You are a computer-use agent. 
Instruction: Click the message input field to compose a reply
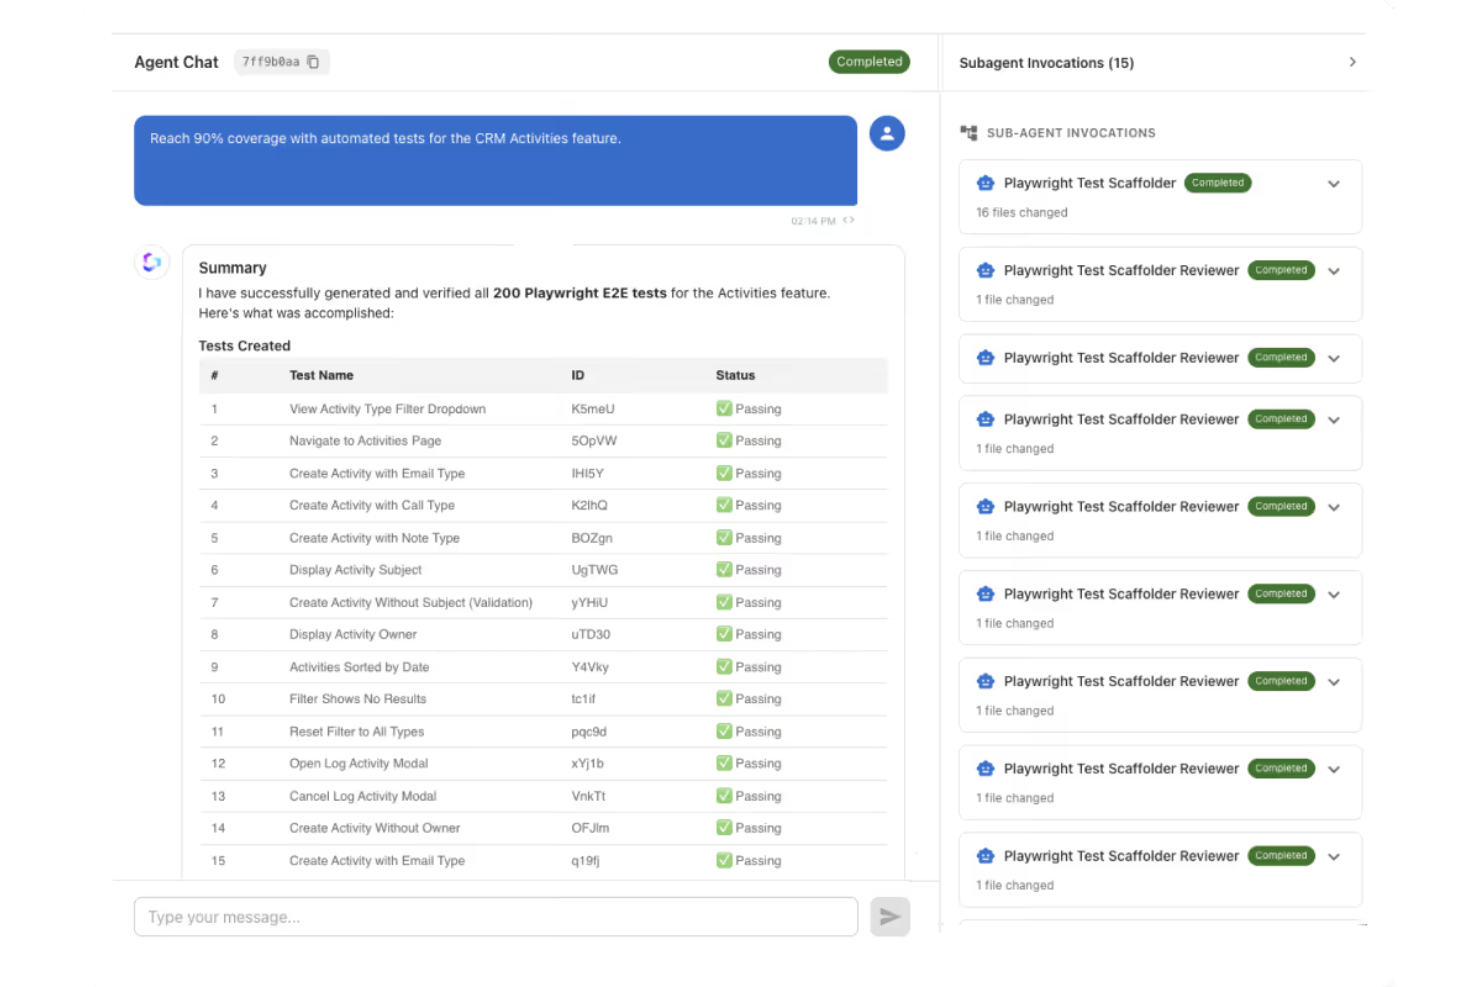click(x=495, y=916)
